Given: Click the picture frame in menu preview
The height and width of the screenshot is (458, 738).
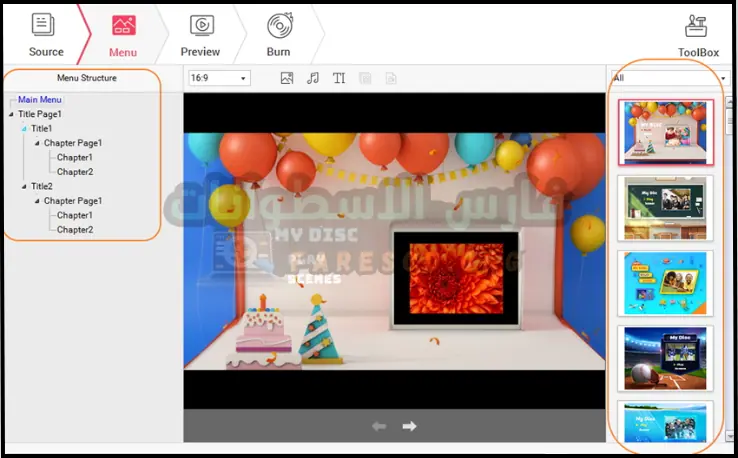Looking at the screenshot, I should pyautogui.click(x=455, y=279).
